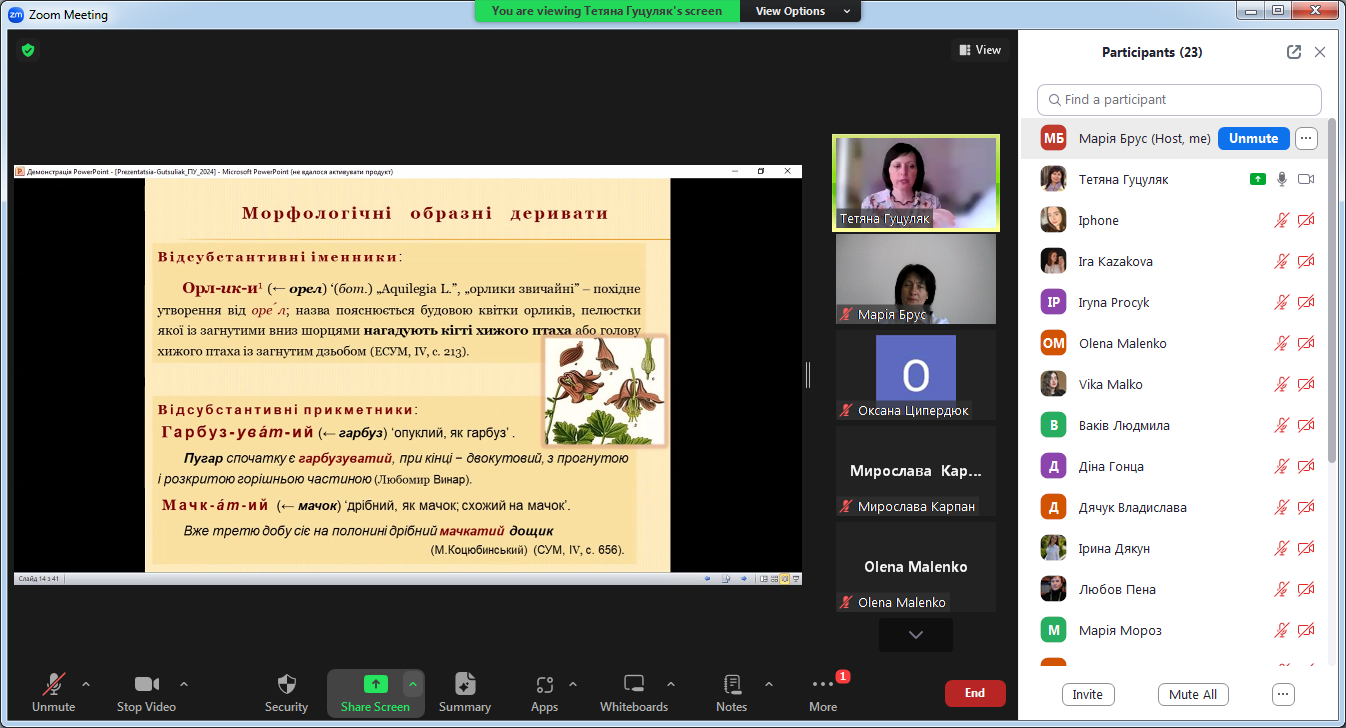Image resolution: width=1346 pixels, height=728 pixels.
Task: Expand video options arrow beside Stop Video
Action: pos(184,684)
